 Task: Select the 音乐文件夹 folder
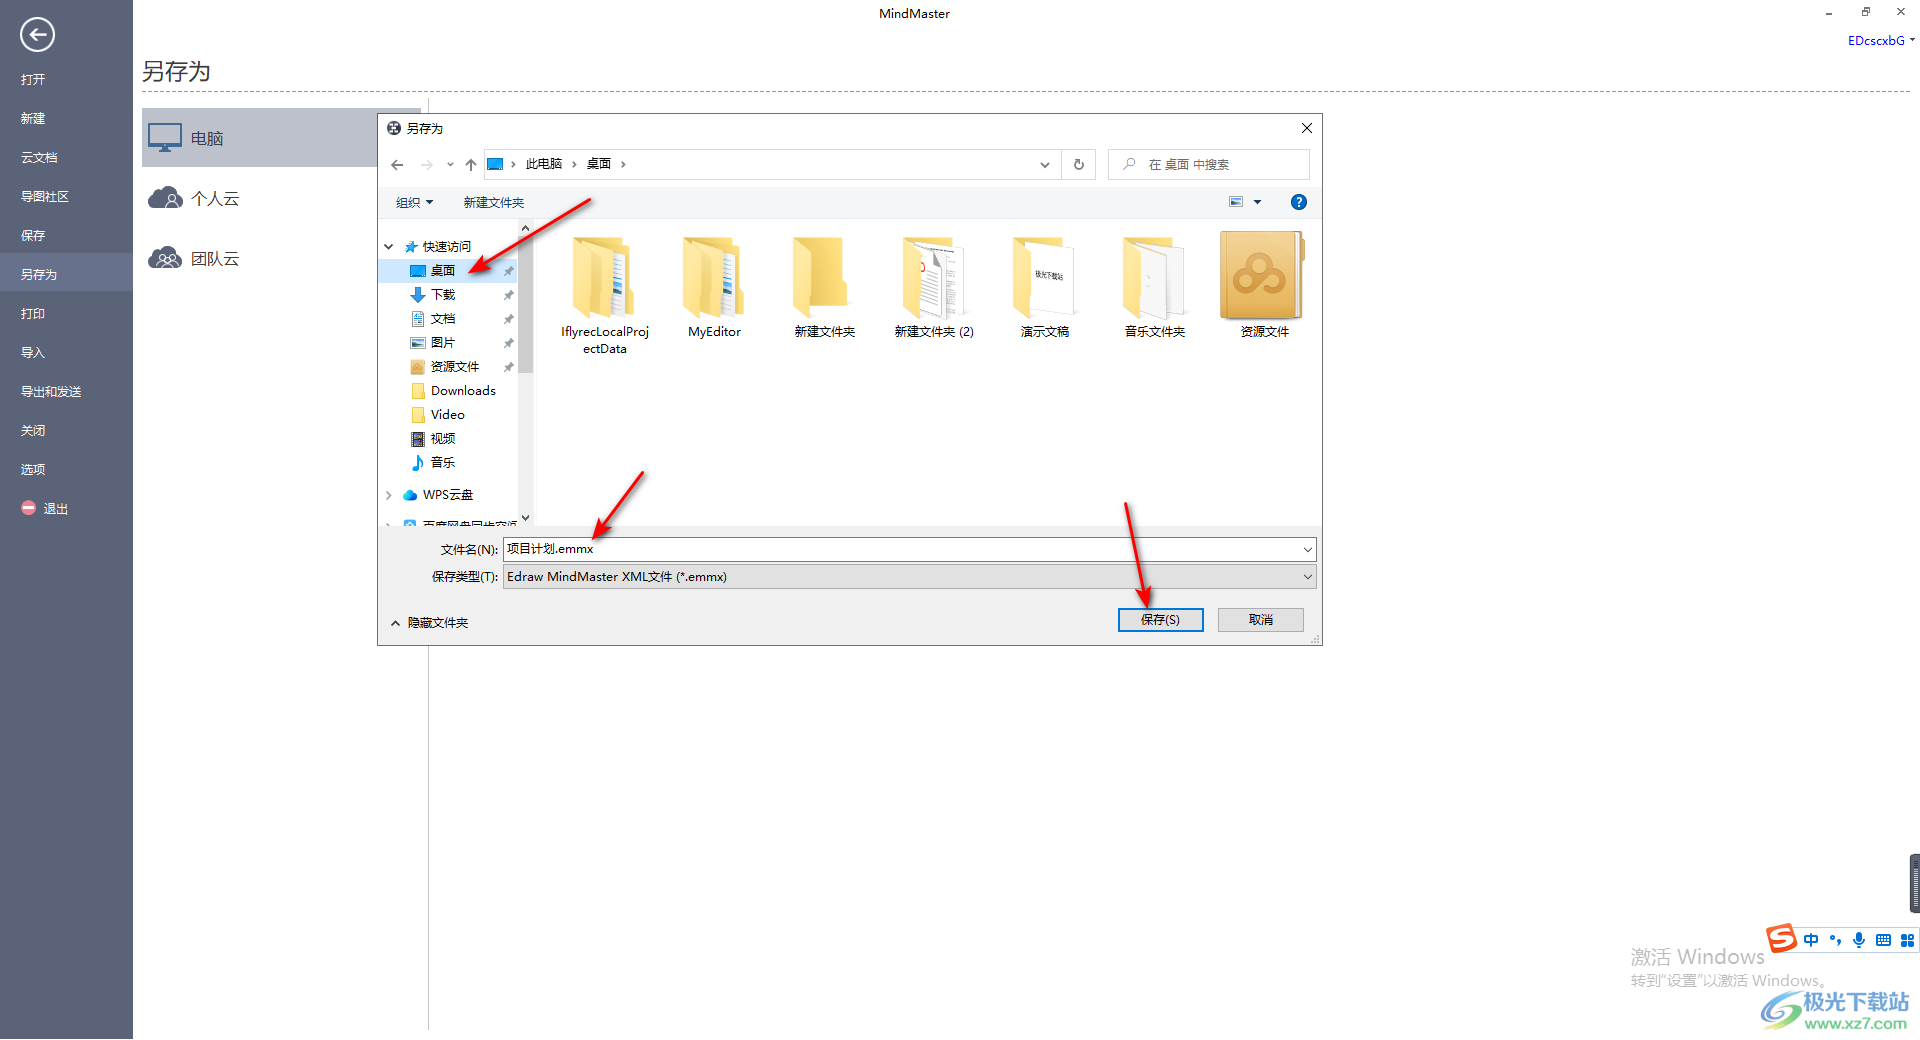point(1155,287)
